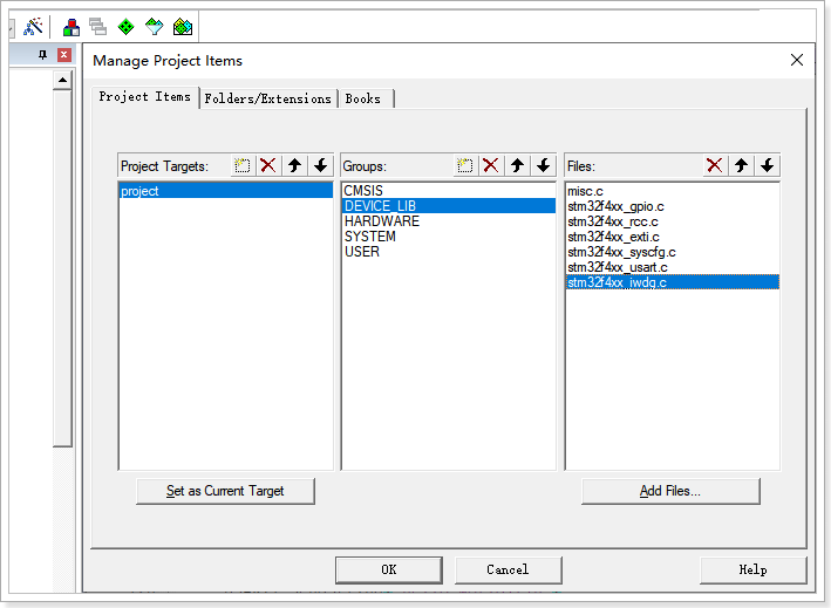
Task: Select the CMSIS group
Action: click(449, 190)
